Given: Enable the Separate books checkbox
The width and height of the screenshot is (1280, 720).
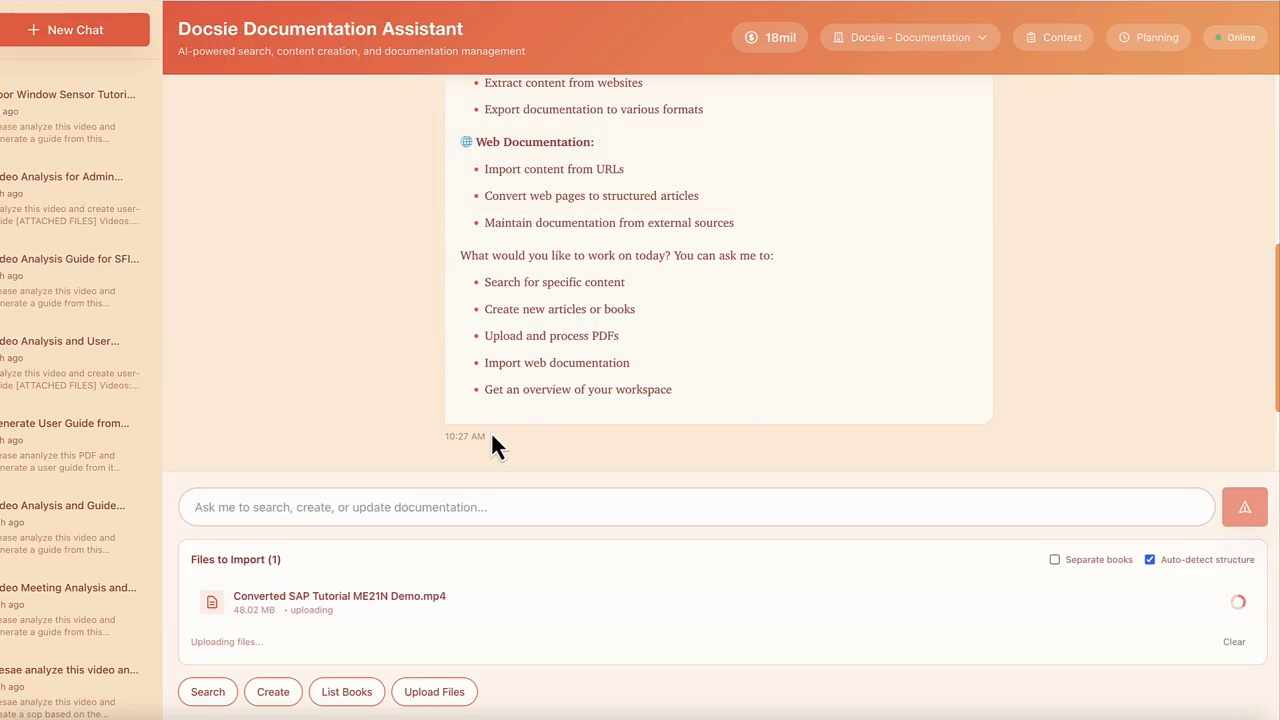Looking at the screenshot, I should [x=1055, y=559].
